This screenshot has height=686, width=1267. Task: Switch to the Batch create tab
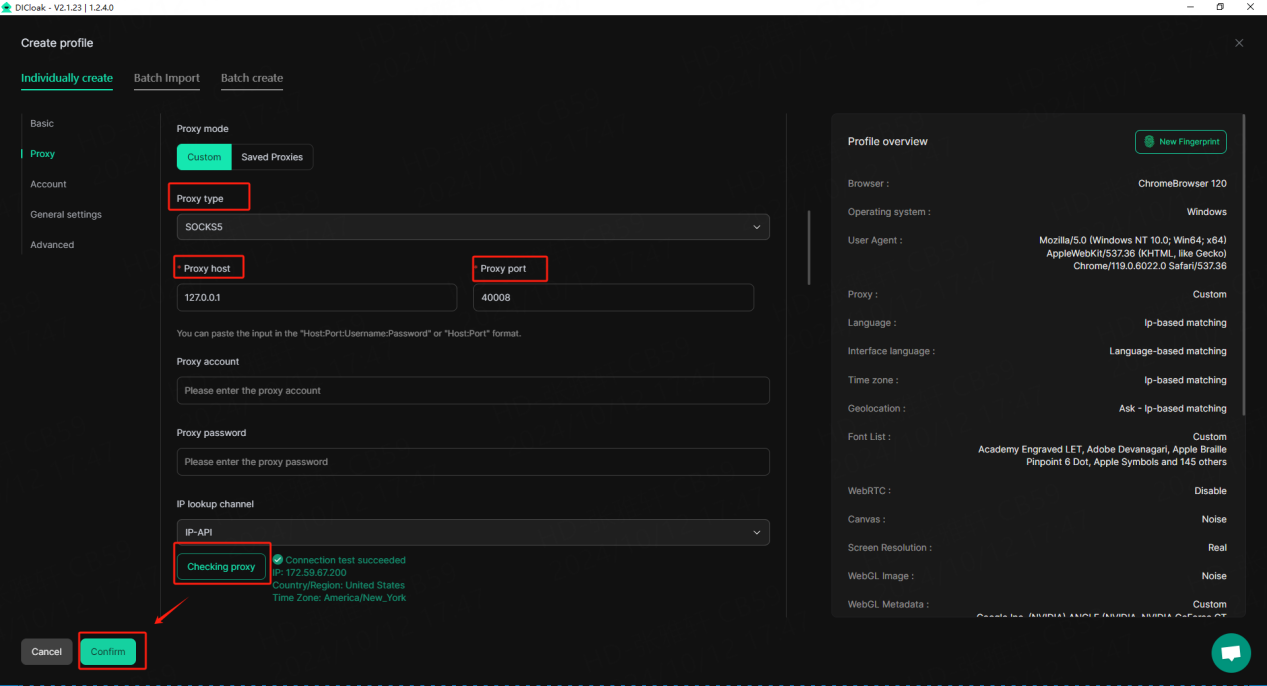coord(251,78)
